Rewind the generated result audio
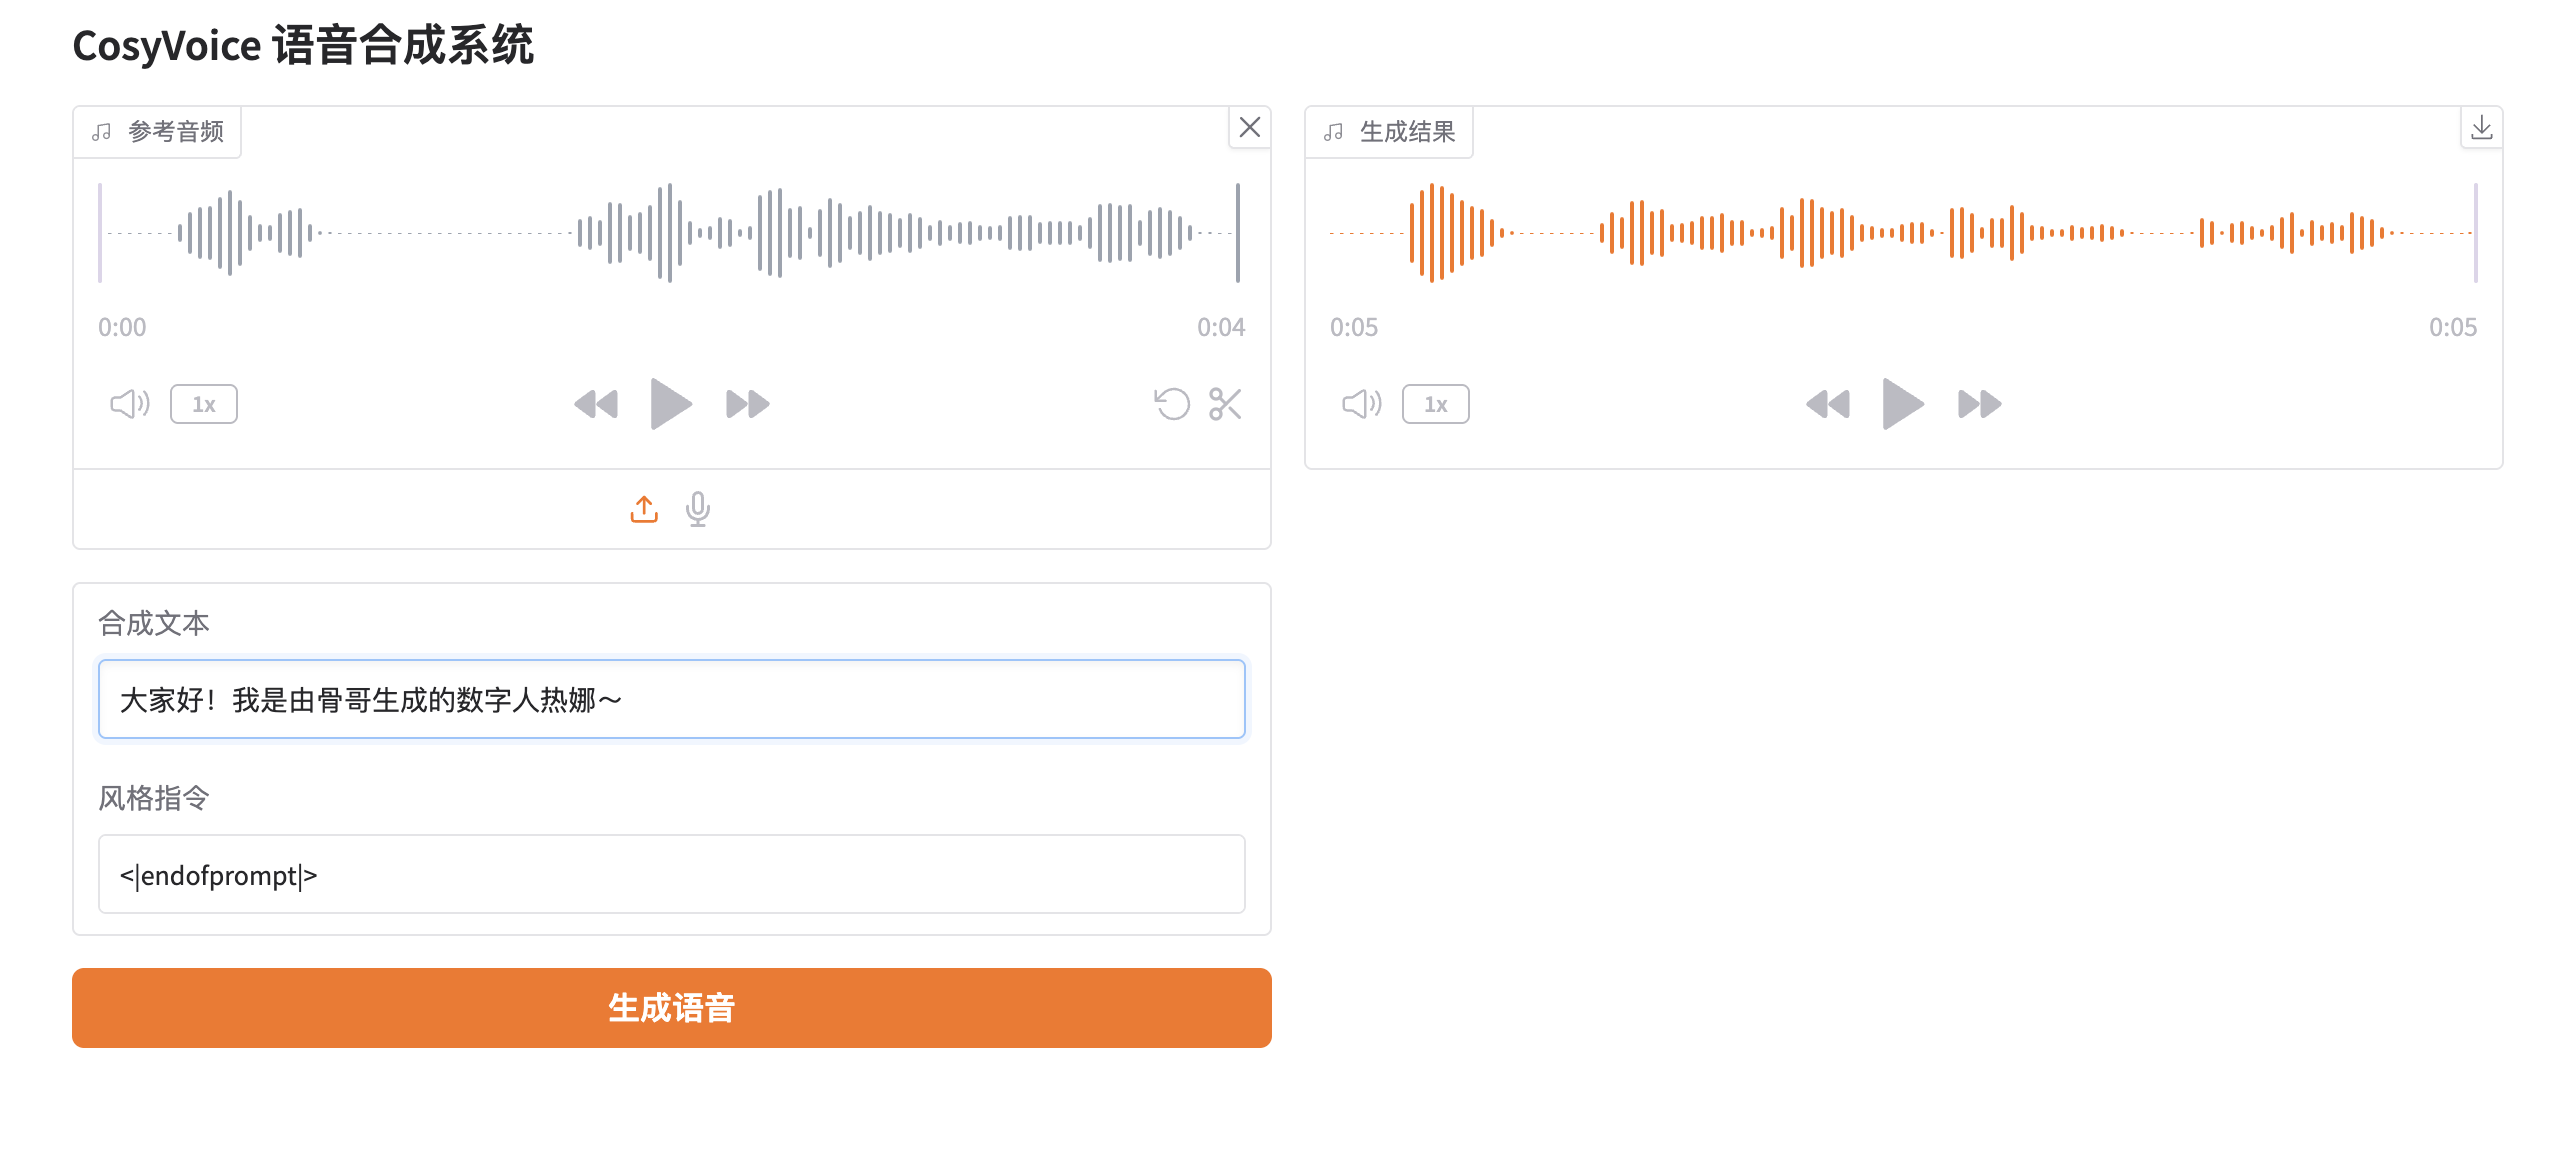 tap(1828, 404)
